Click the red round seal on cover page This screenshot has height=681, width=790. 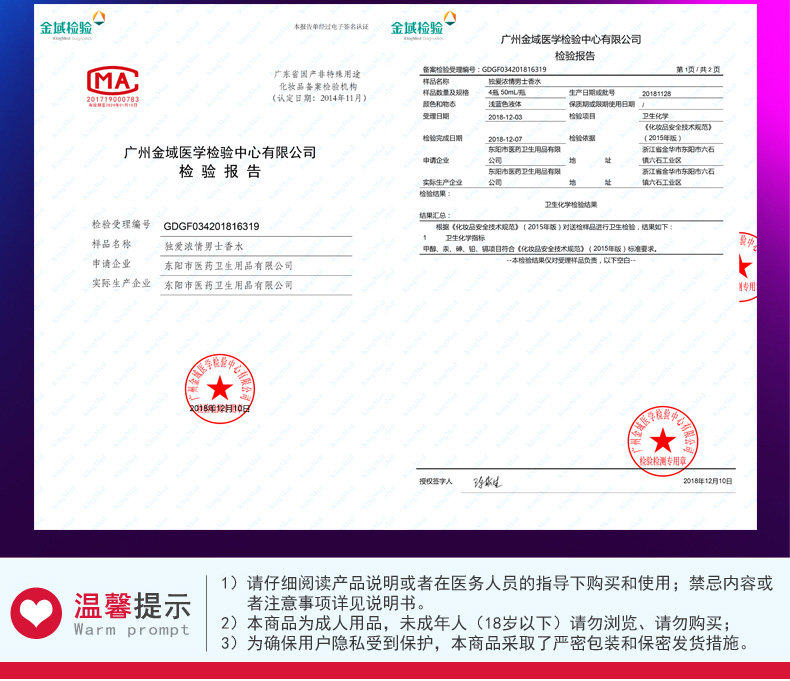220,388
